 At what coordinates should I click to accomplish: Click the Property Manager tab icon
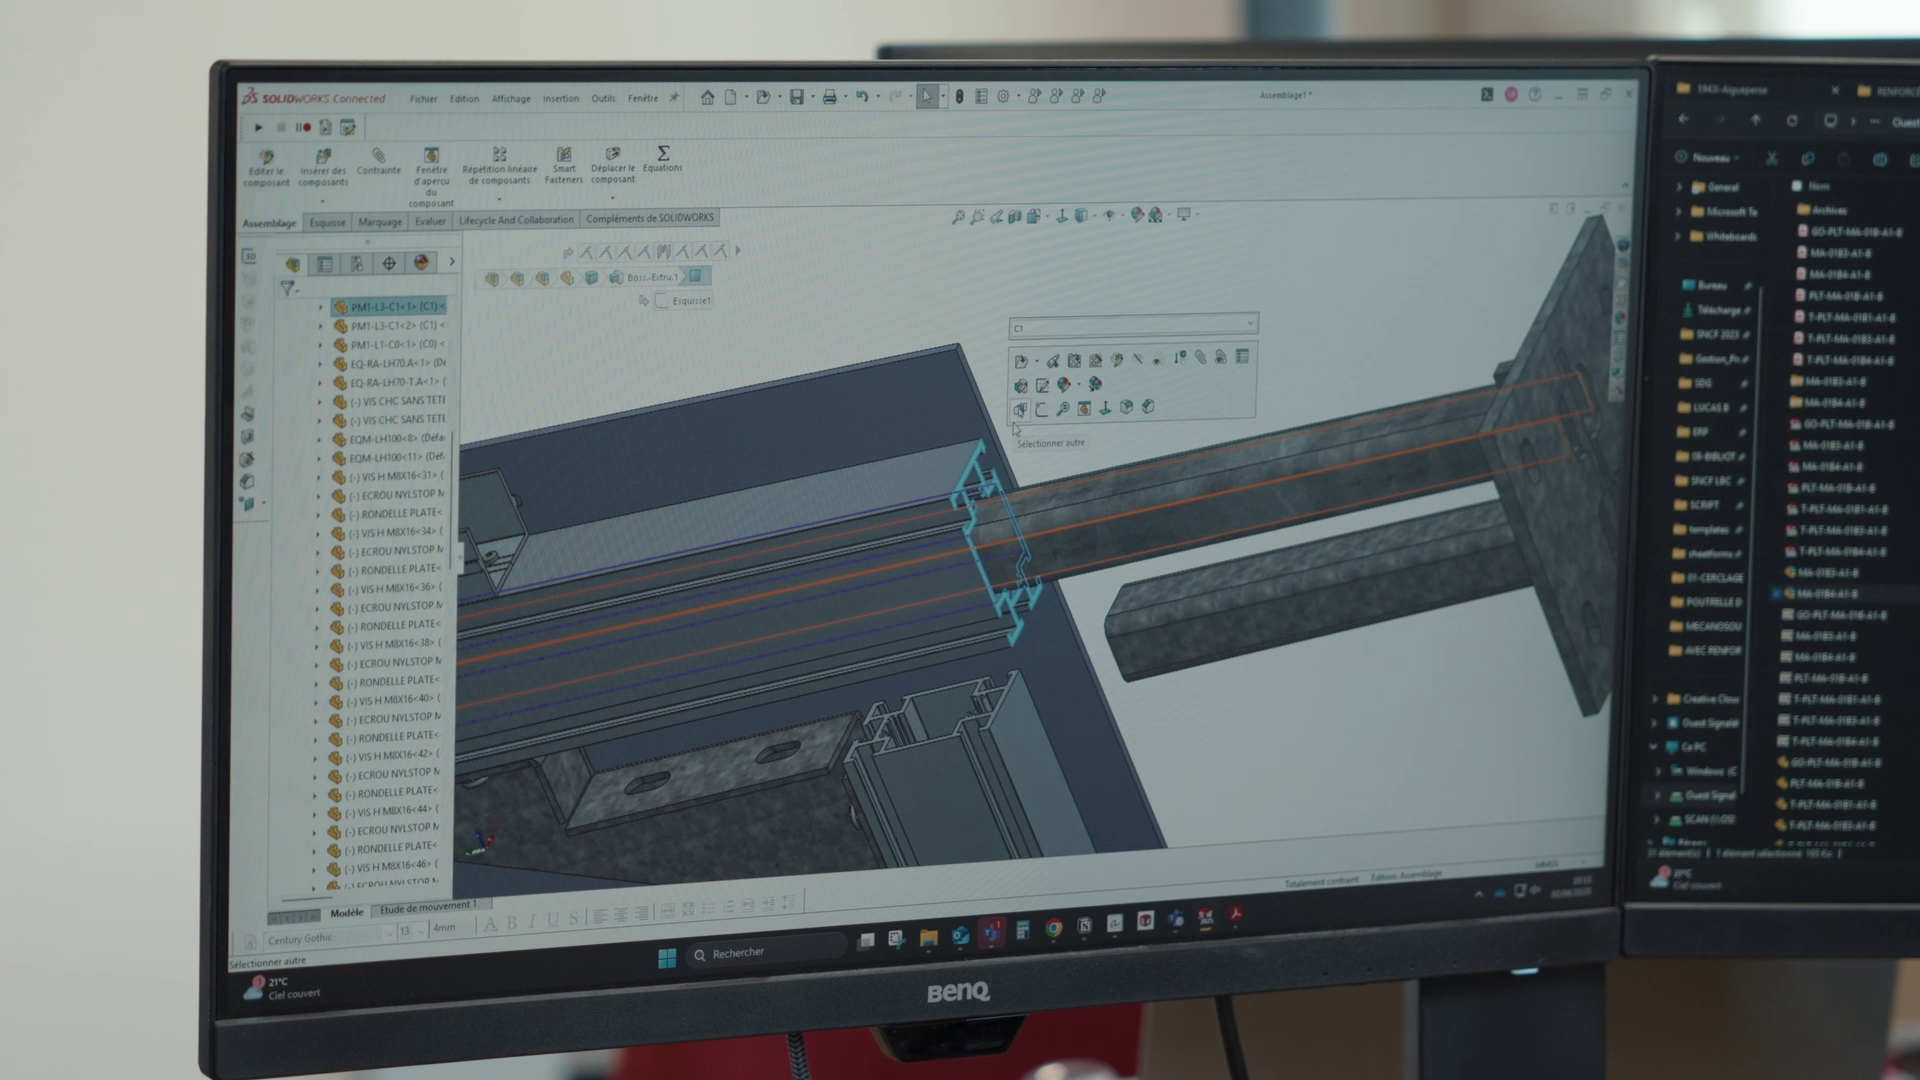point(325,264)
